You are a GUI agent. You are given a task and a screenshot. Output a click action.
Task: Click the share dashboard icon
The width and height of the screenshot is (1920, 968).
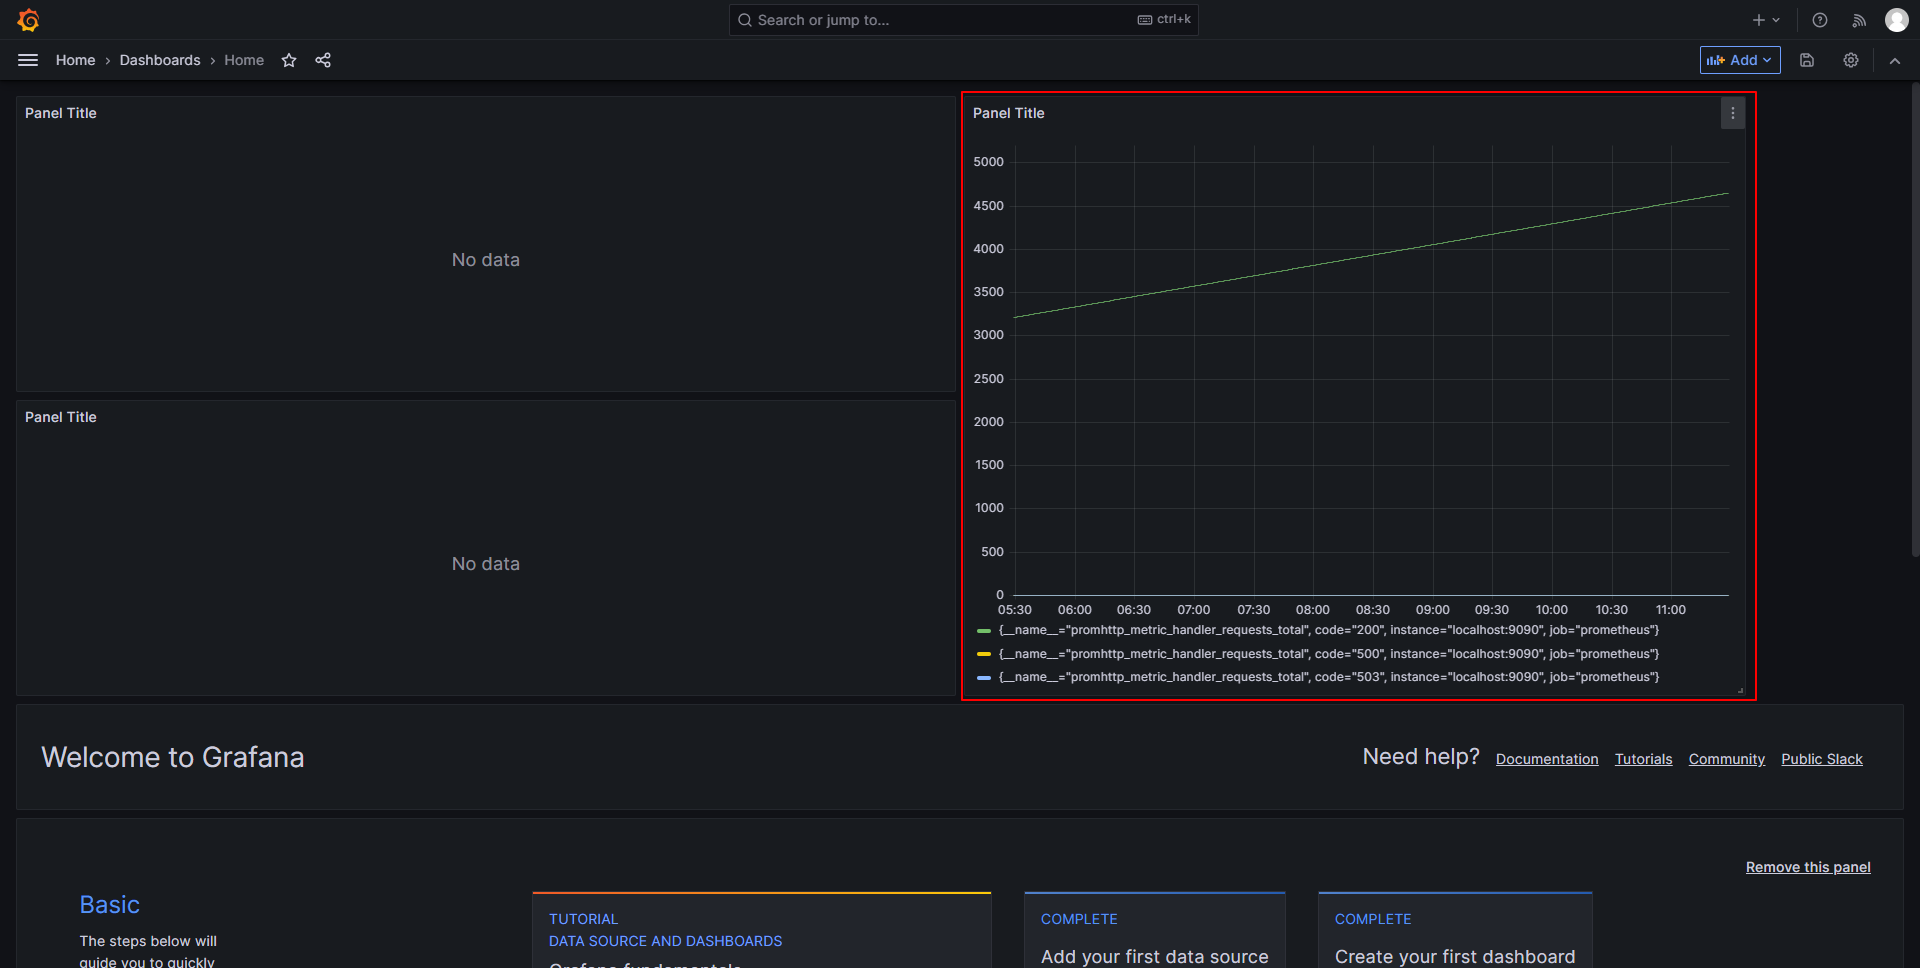point(323,60)
